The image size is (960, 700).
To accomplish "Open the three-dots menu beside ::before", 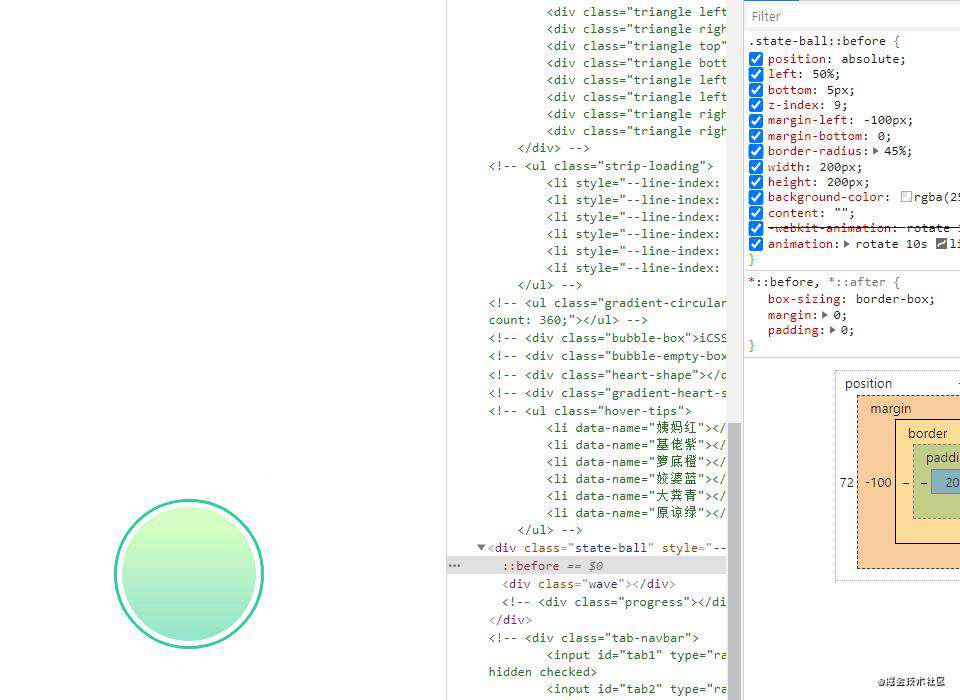I will 454,566.
